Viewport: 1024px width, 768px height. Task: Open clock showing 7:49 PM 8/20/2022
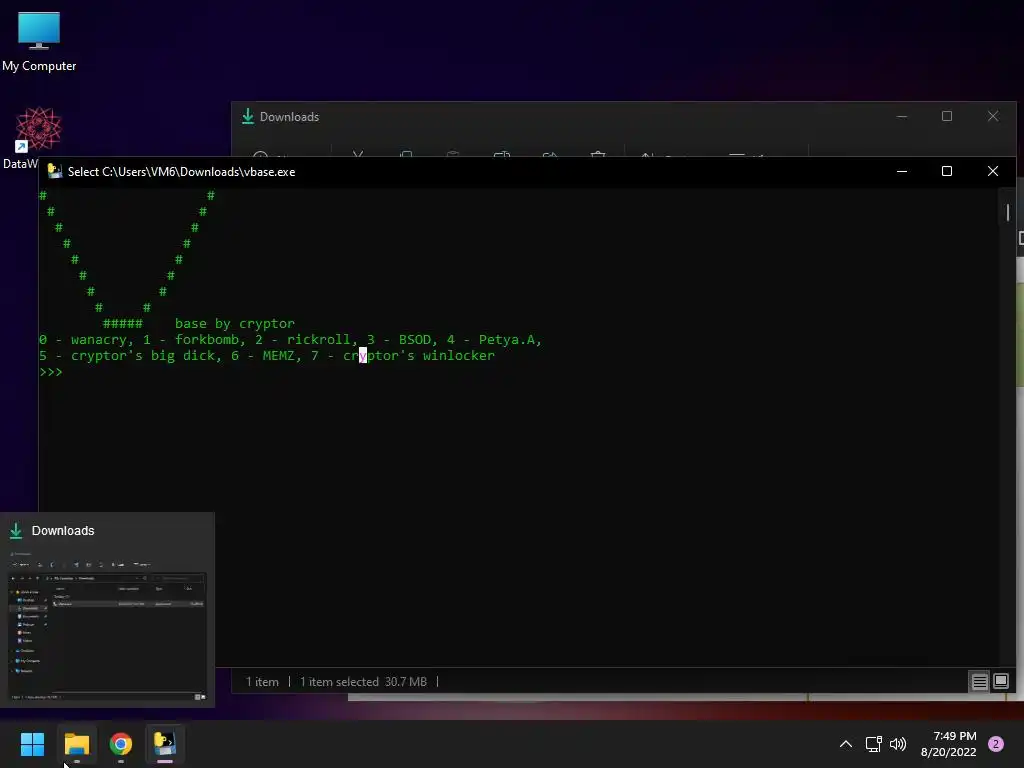click(x=948, y=744)
